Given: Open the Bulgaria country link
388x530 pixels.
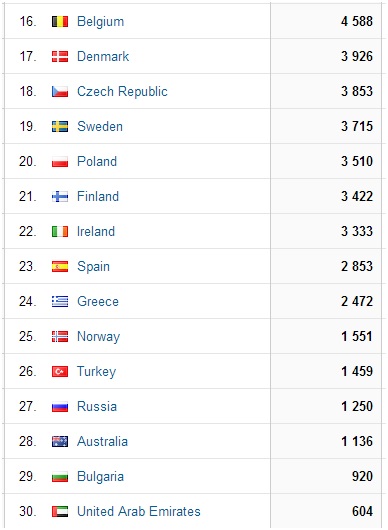Looking at the screenshot, I should coord(100,476).
